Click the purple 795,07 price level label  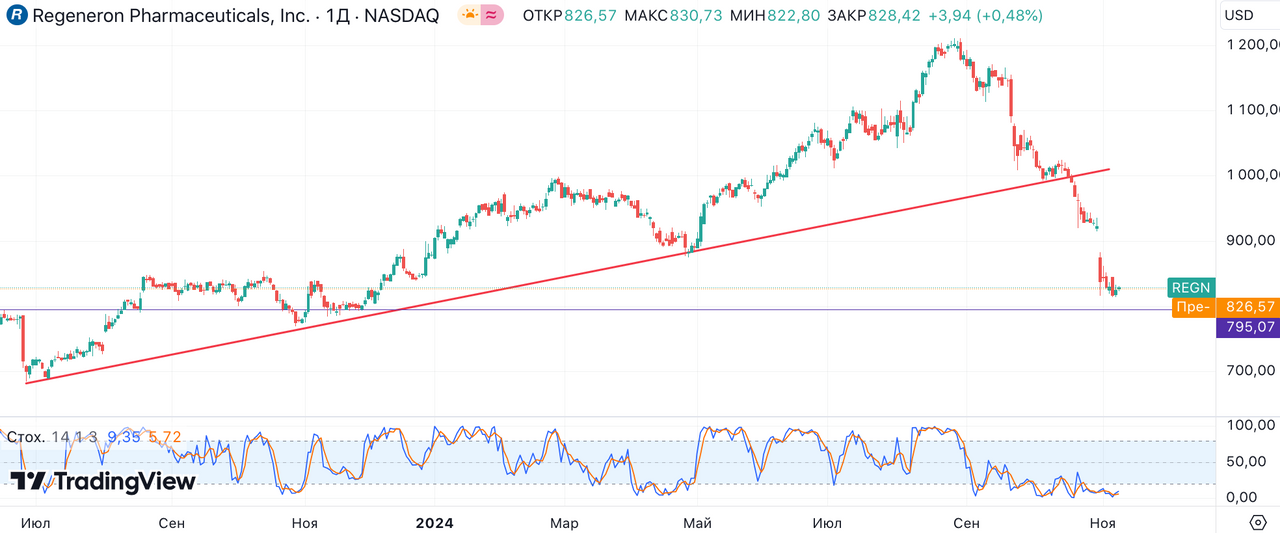[1248, 327]
